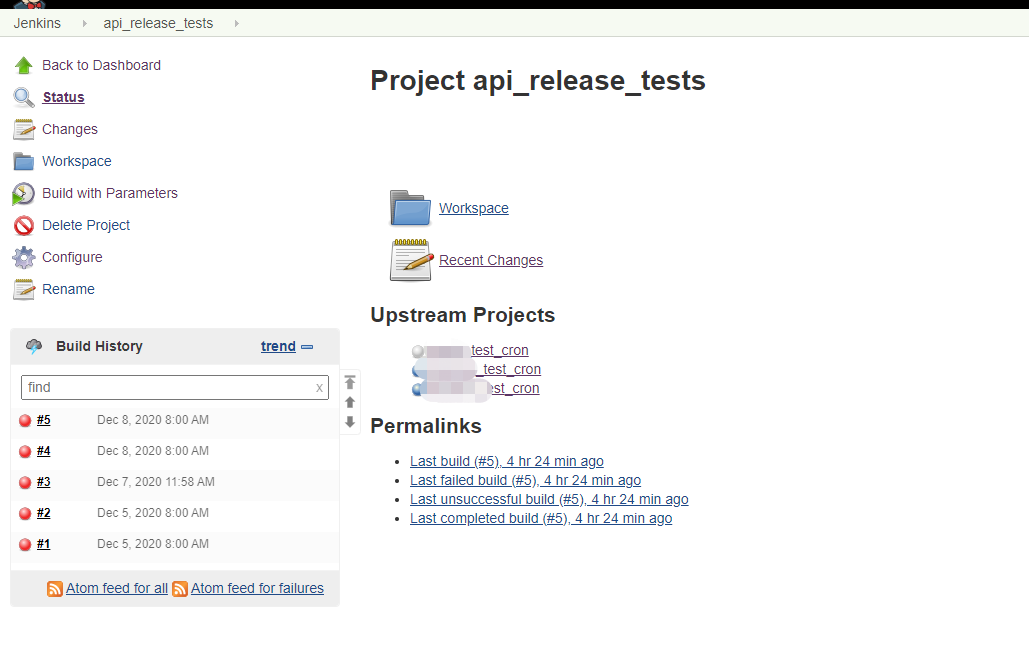Click the Rename notepad icon
1029x659 pixels.
(x=24, y=289)
